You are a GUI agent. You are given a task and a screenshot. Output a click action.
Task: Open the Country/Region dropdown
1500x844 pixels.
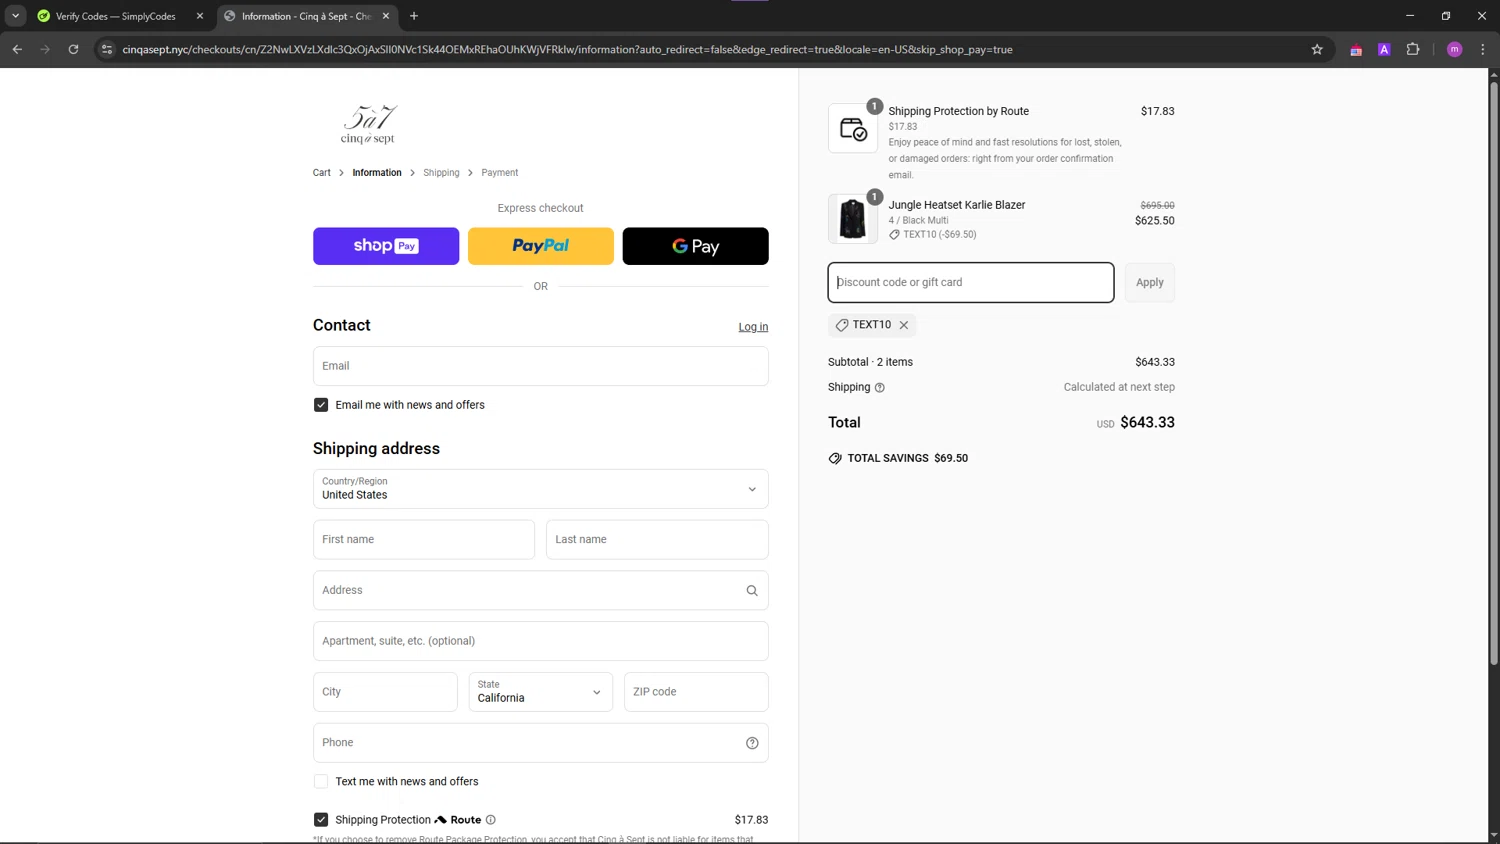click(x=540, y=489)
